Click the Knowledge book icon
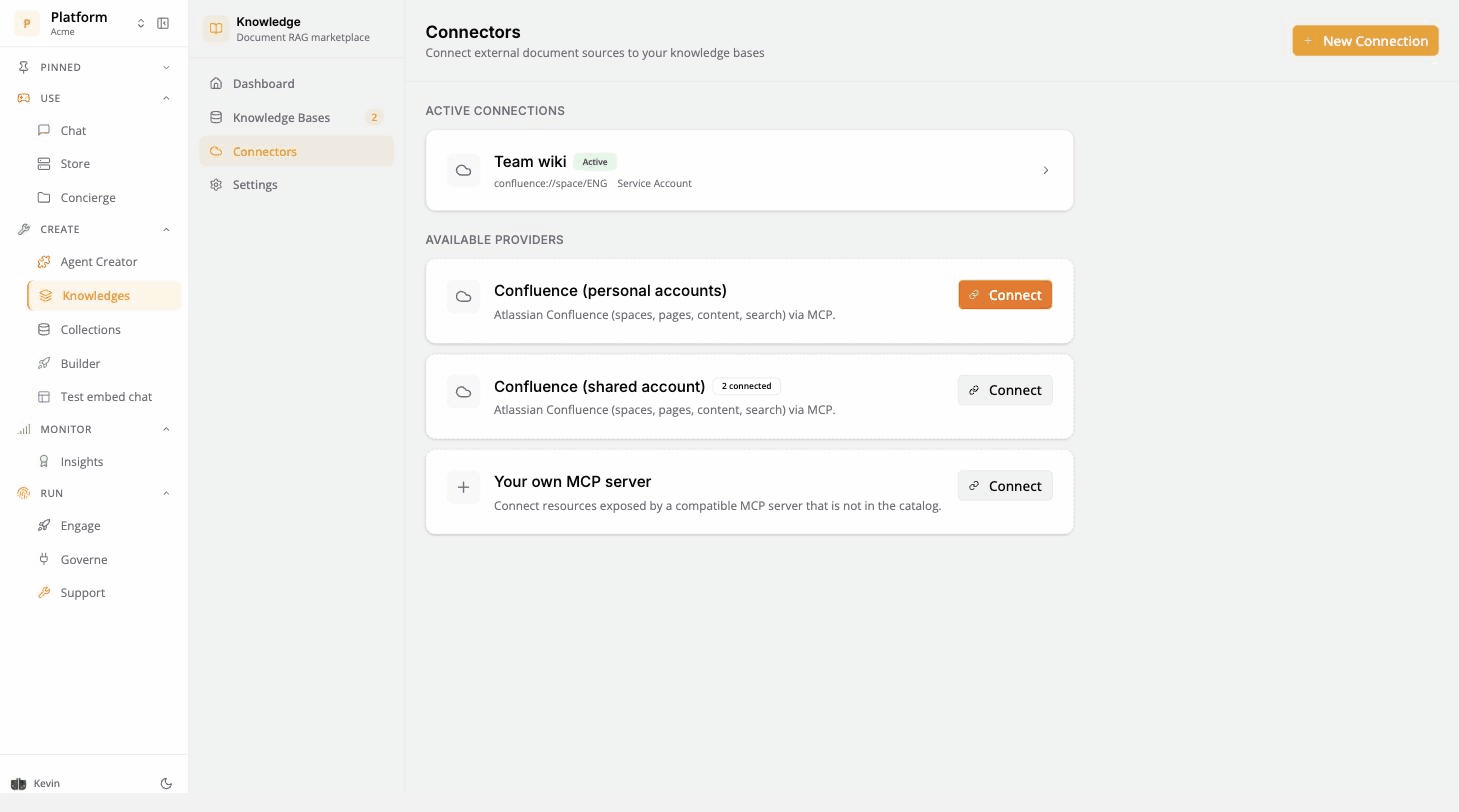Image resolution: width=1459 pixels, height=812 pixels. click(216, 28)
